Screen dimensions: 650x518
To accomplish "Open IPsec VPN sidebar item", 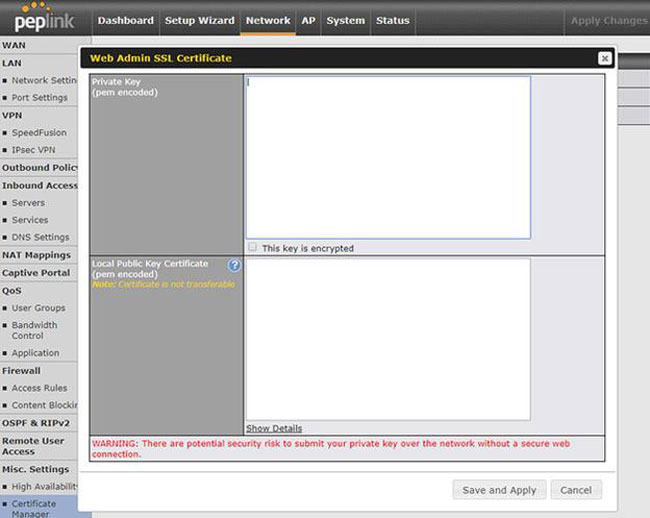I will 34,150.
